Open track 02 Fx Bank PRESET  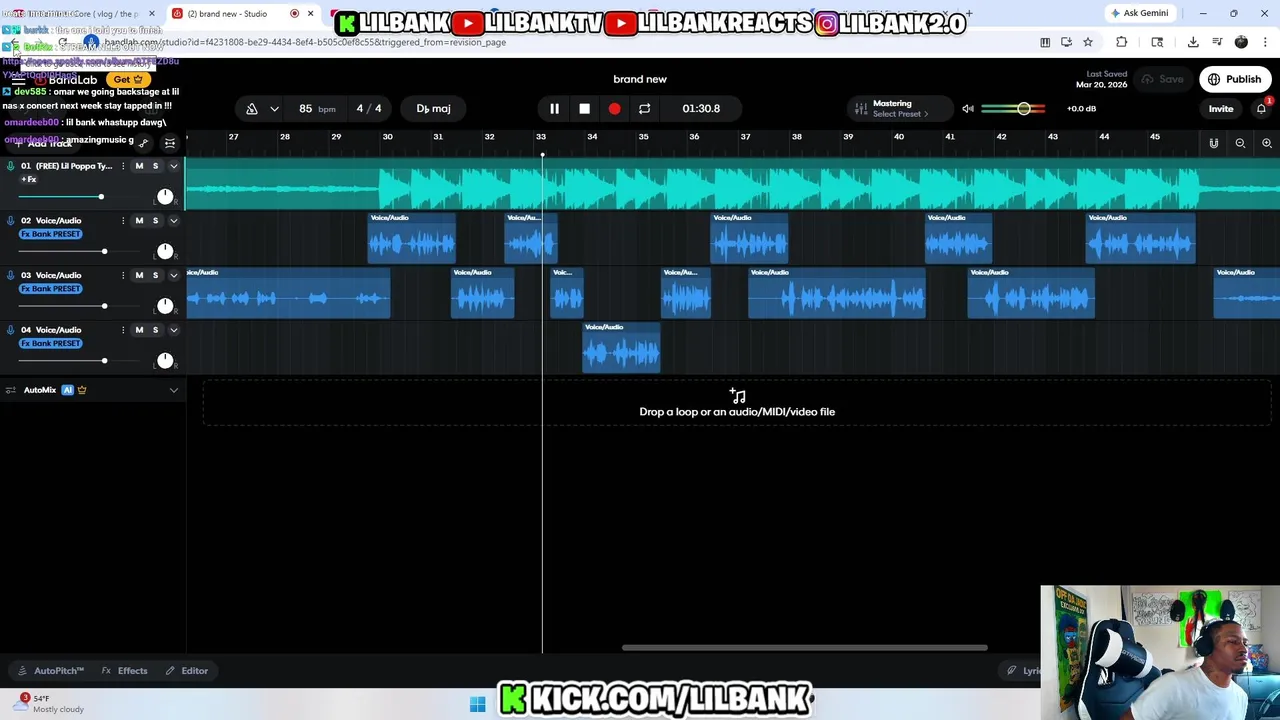click(51, 234)
